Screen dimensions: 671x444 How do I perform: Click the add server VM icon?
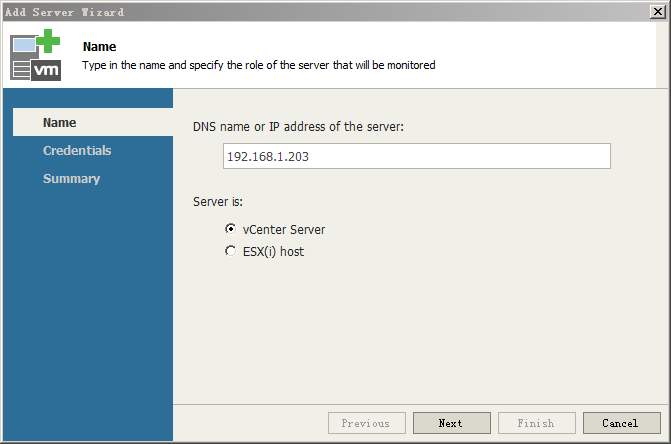point(36,55)
